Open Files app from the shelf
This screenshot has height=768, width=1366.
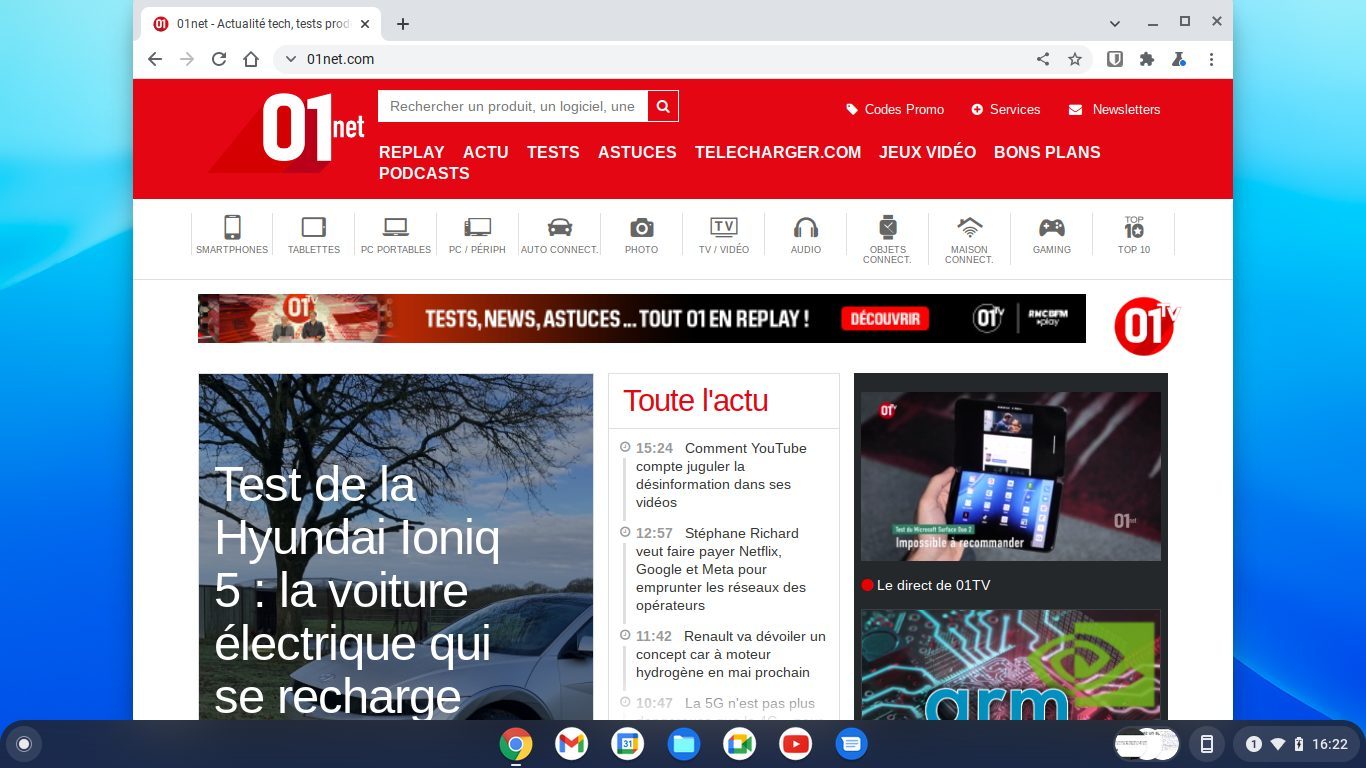click(x=683, y=744)
